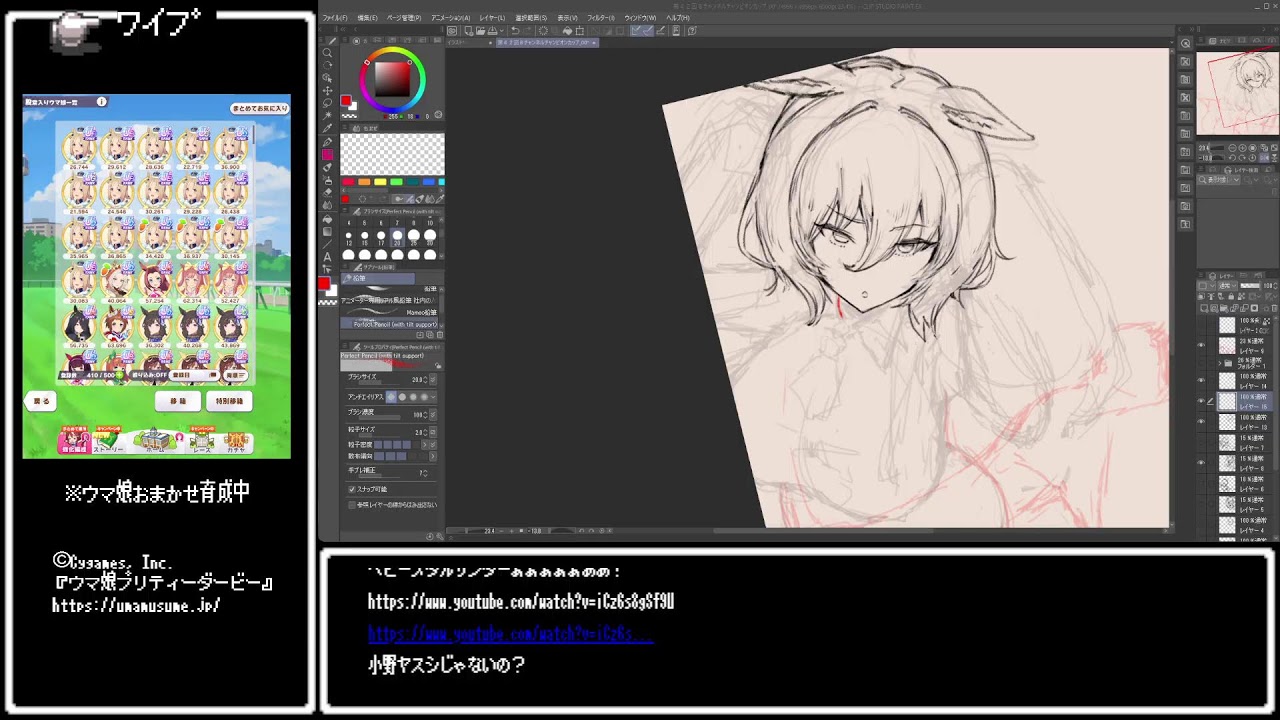Open the layer blending mode dropdown

(x=1228, y=286)
